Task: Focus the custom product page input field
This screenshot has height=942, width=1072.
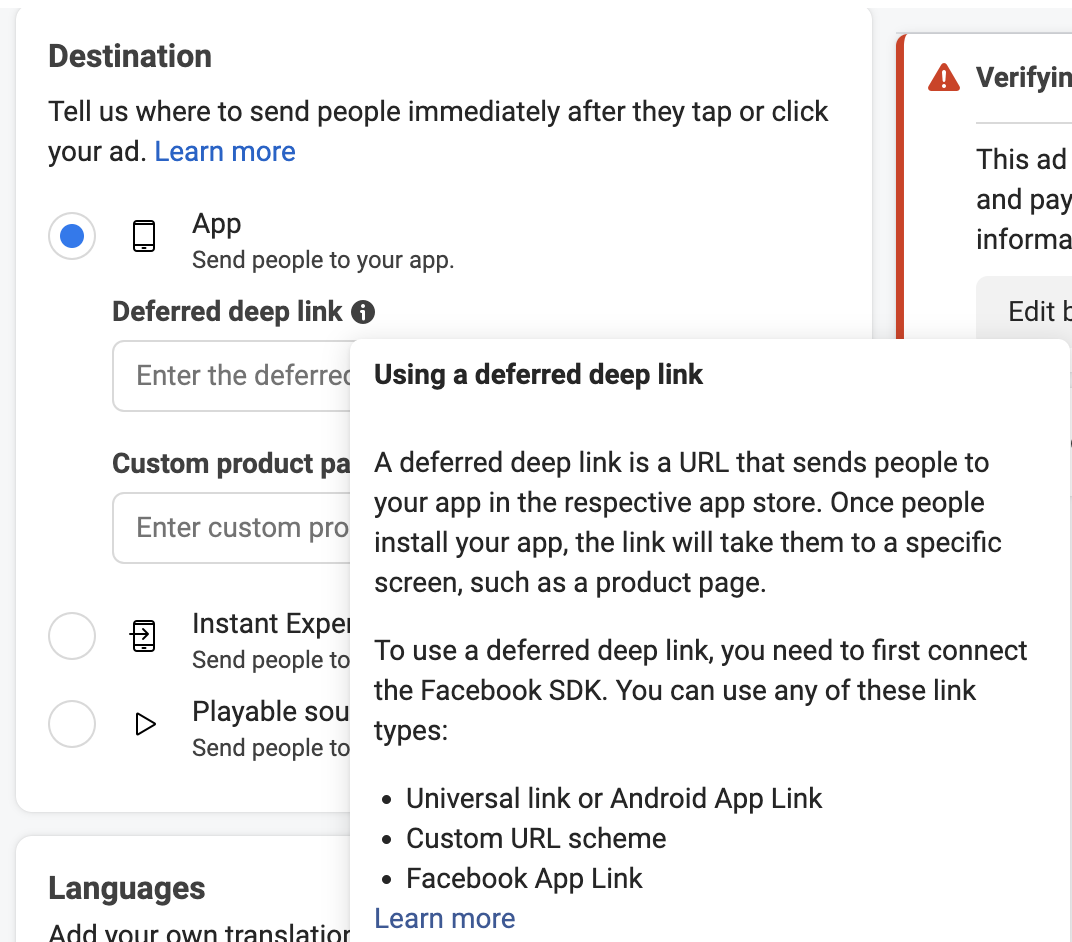Action: coord(232,528)
